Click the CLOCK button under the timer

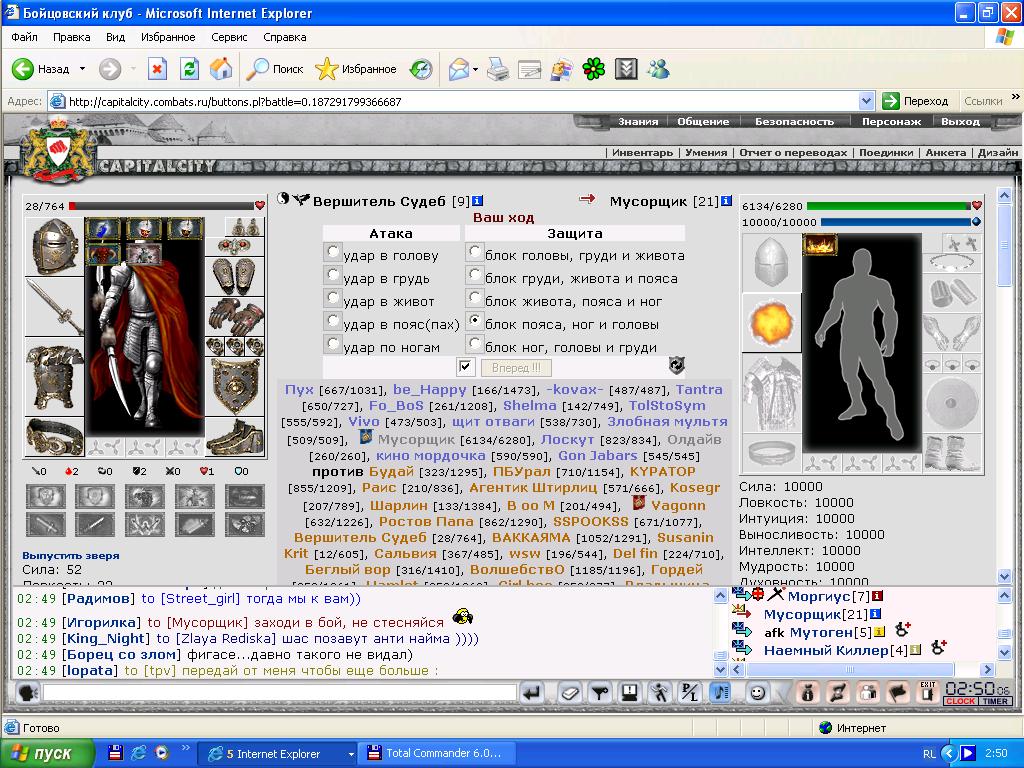tap(960, 701)
